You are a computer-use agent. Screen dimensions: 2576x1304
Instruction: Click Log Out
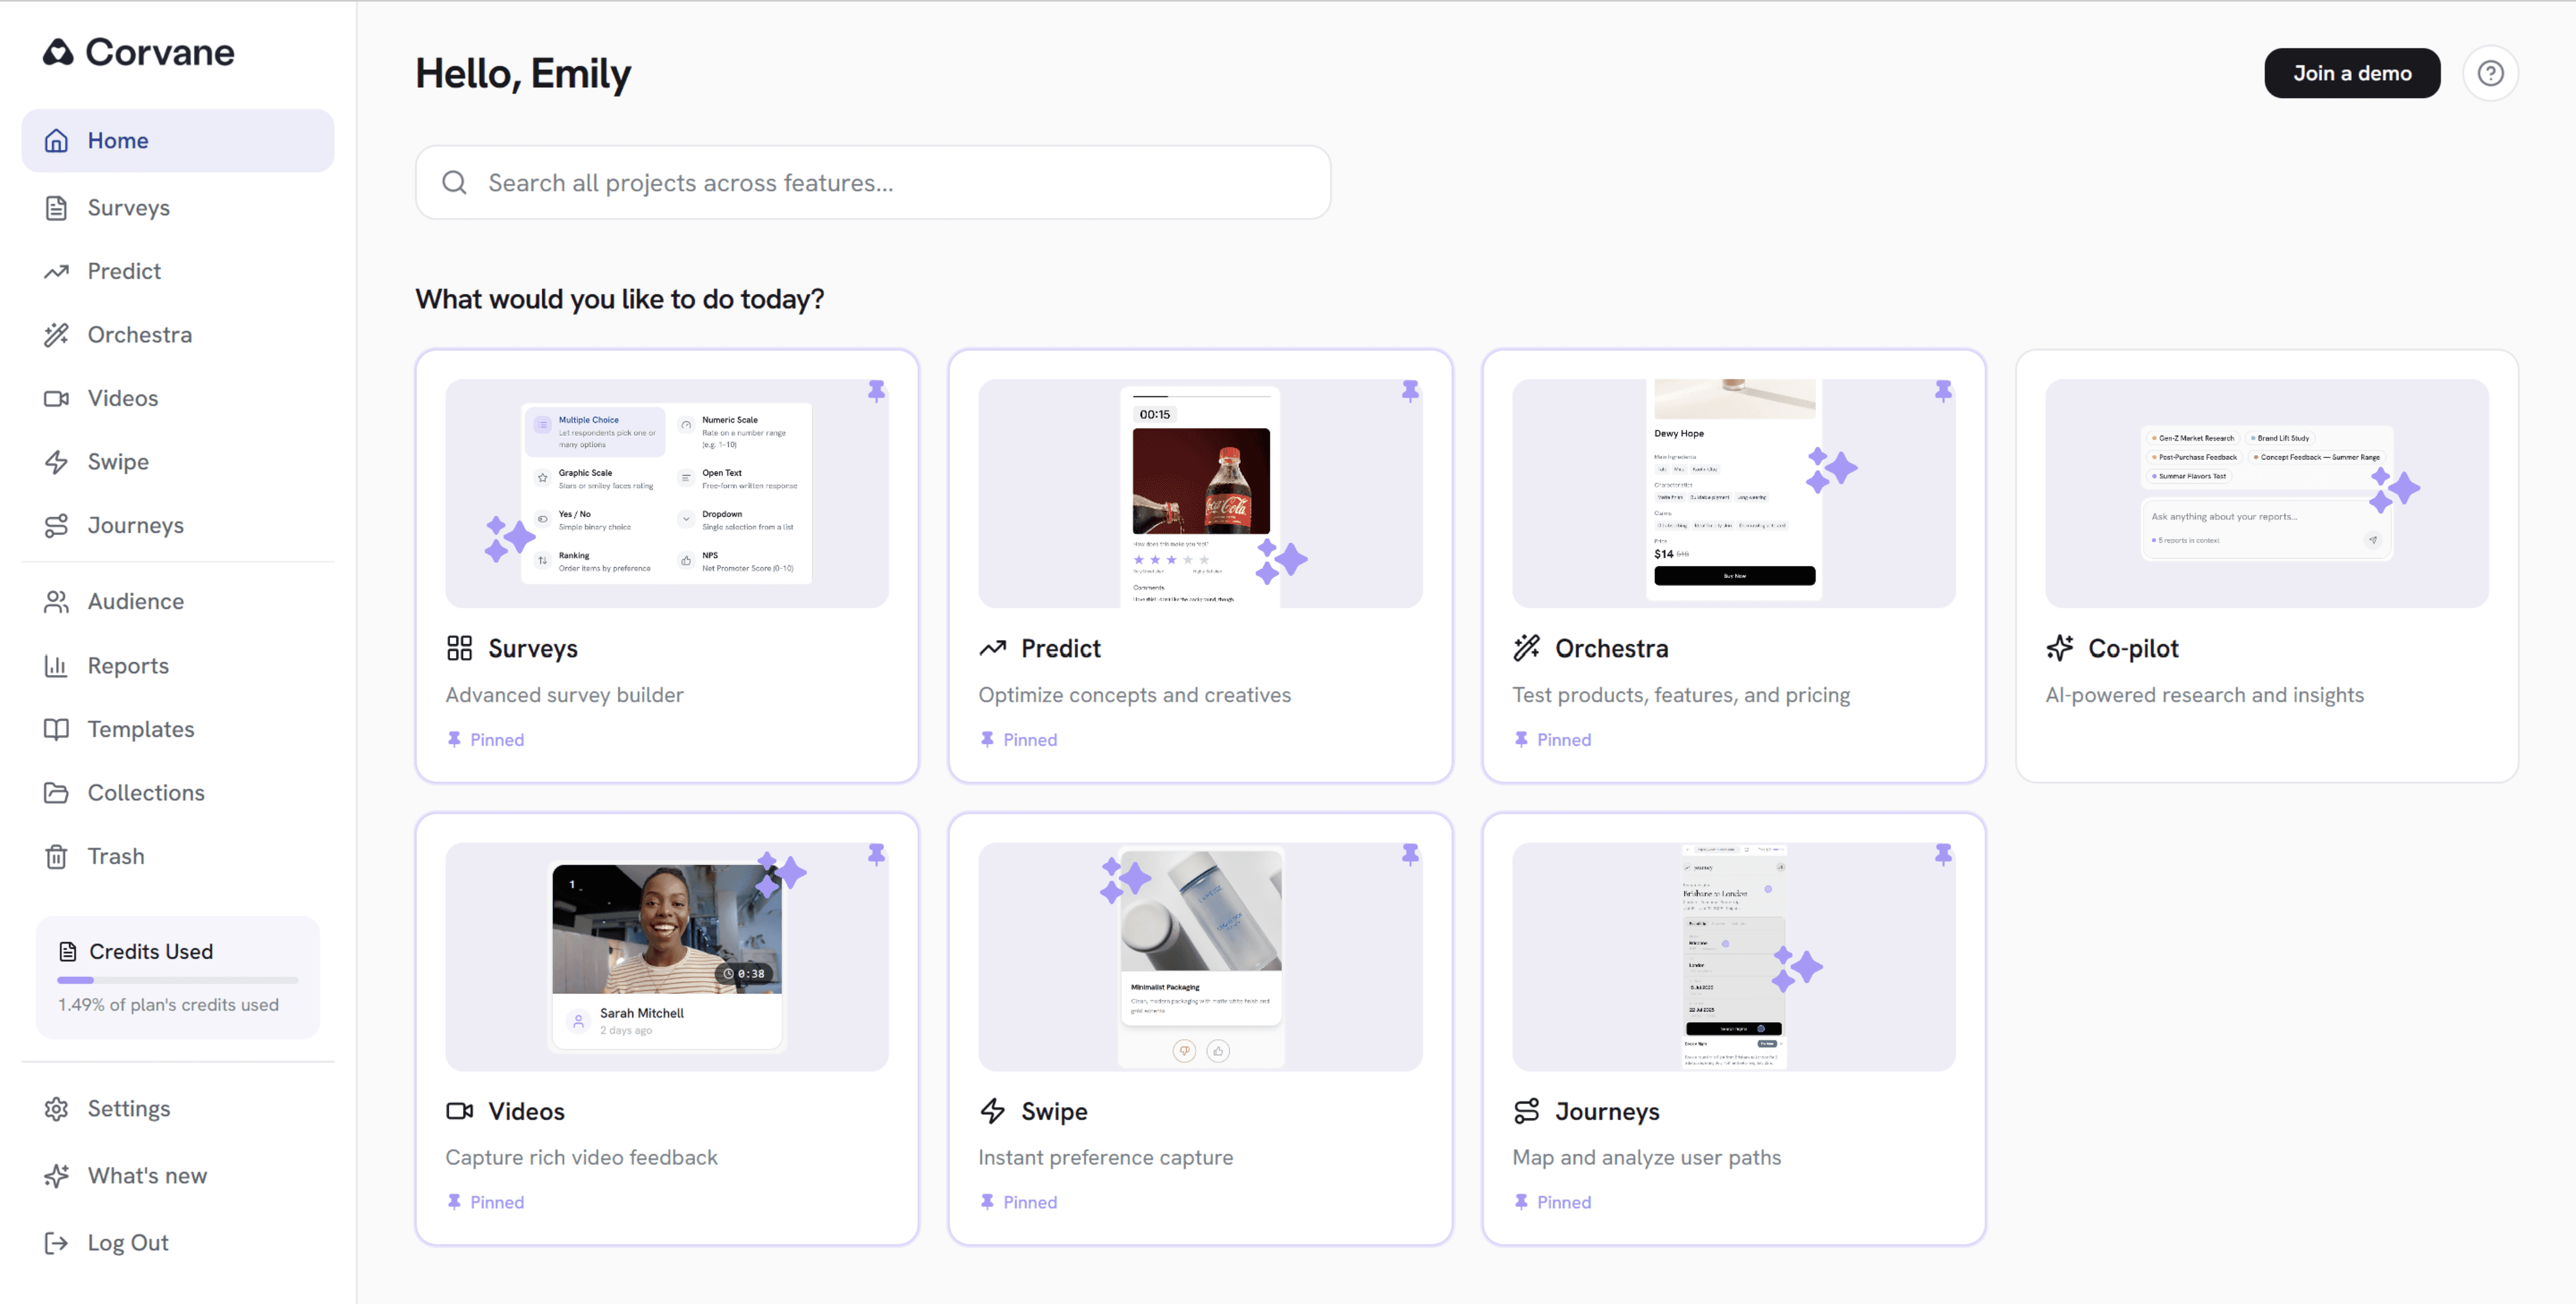tap(127, 1242)
